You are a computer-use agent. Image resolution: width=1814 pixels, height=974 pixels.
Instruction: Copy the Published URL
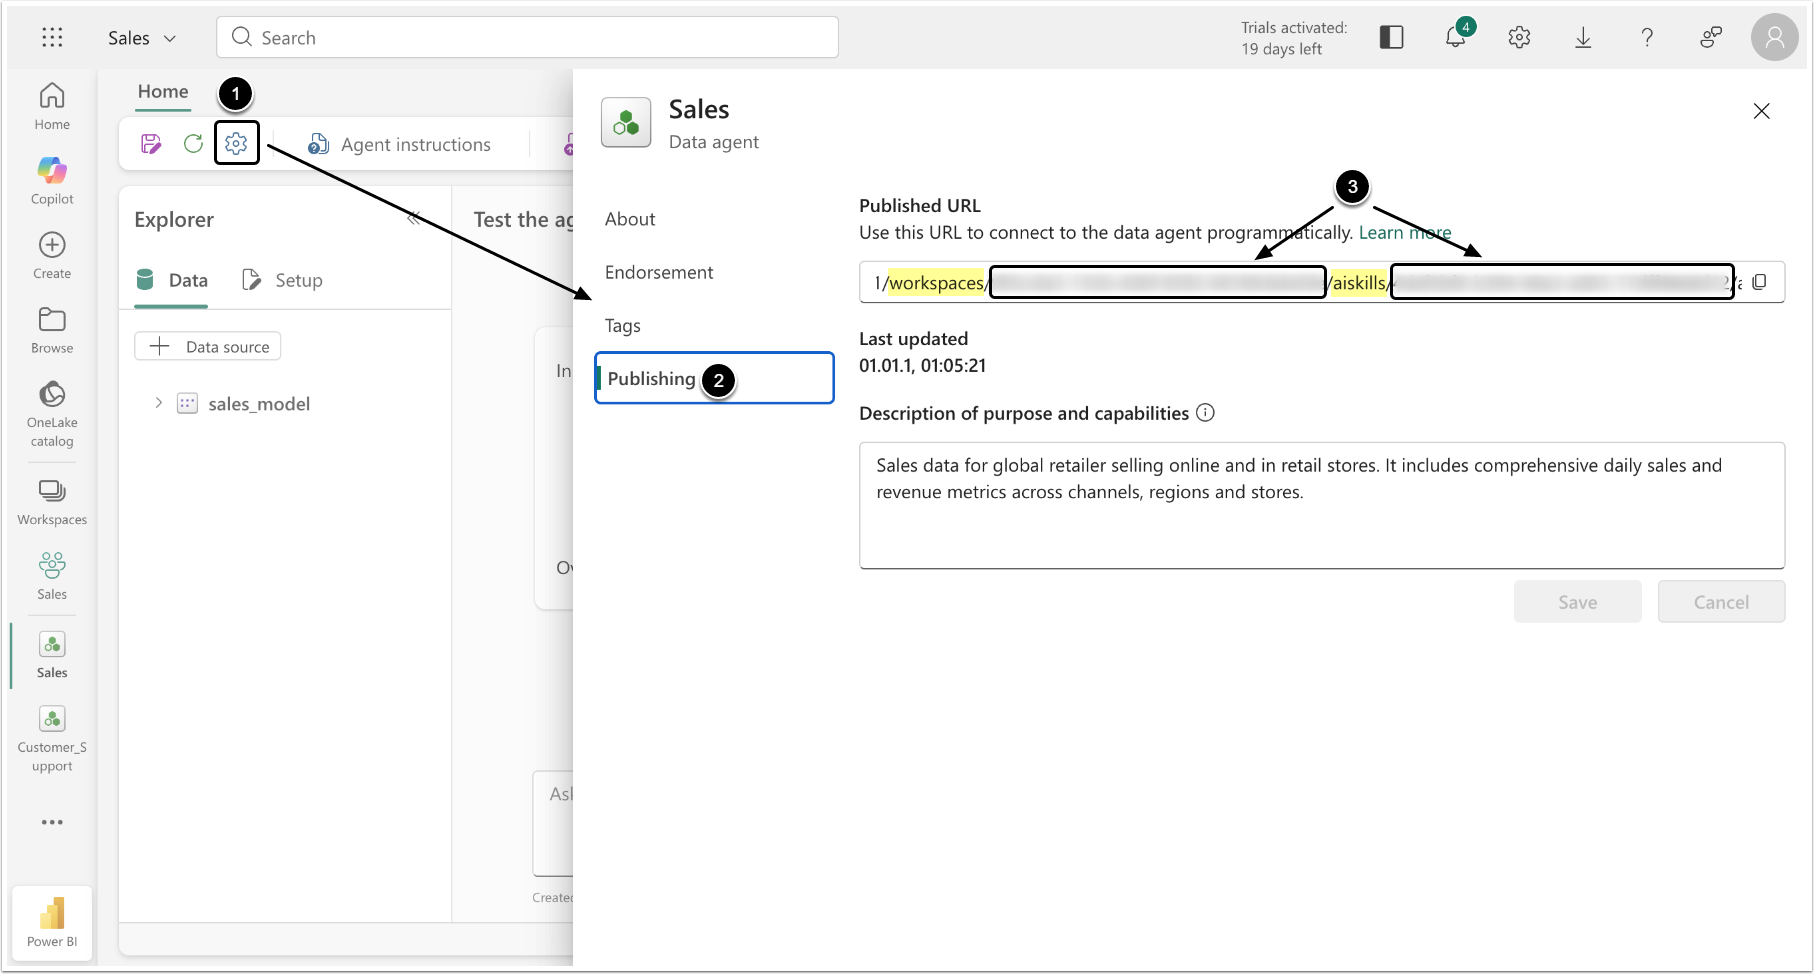tap(1760, 282)
